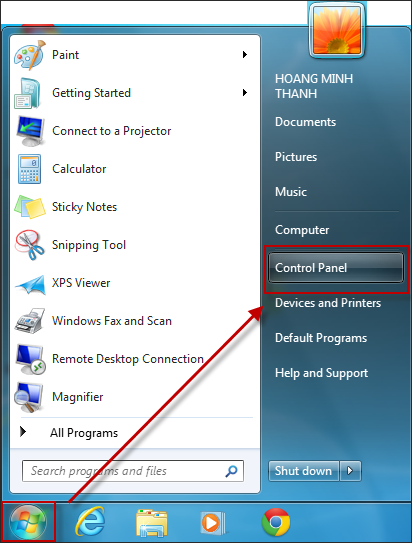Open the XPS Viewer icon
This screenshot has height=543, width=412.
pyautogui.click(x=30, y=285)
